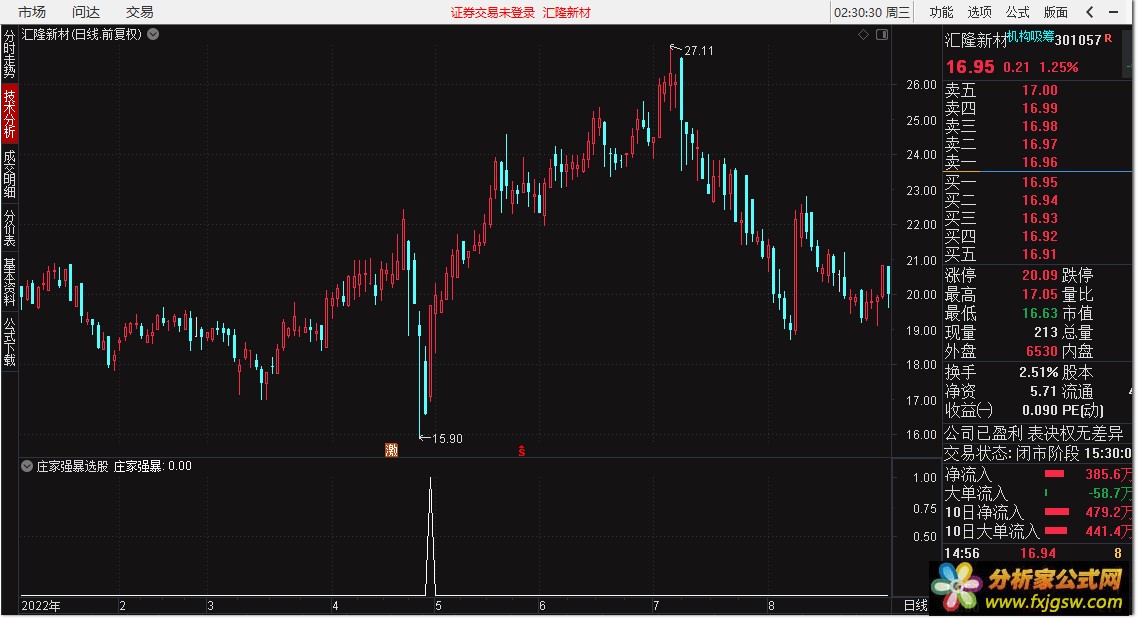This screenshot has height=619, width=1139.
Task: Click 汇隆新材 title link at top
Action: (567, 13)
